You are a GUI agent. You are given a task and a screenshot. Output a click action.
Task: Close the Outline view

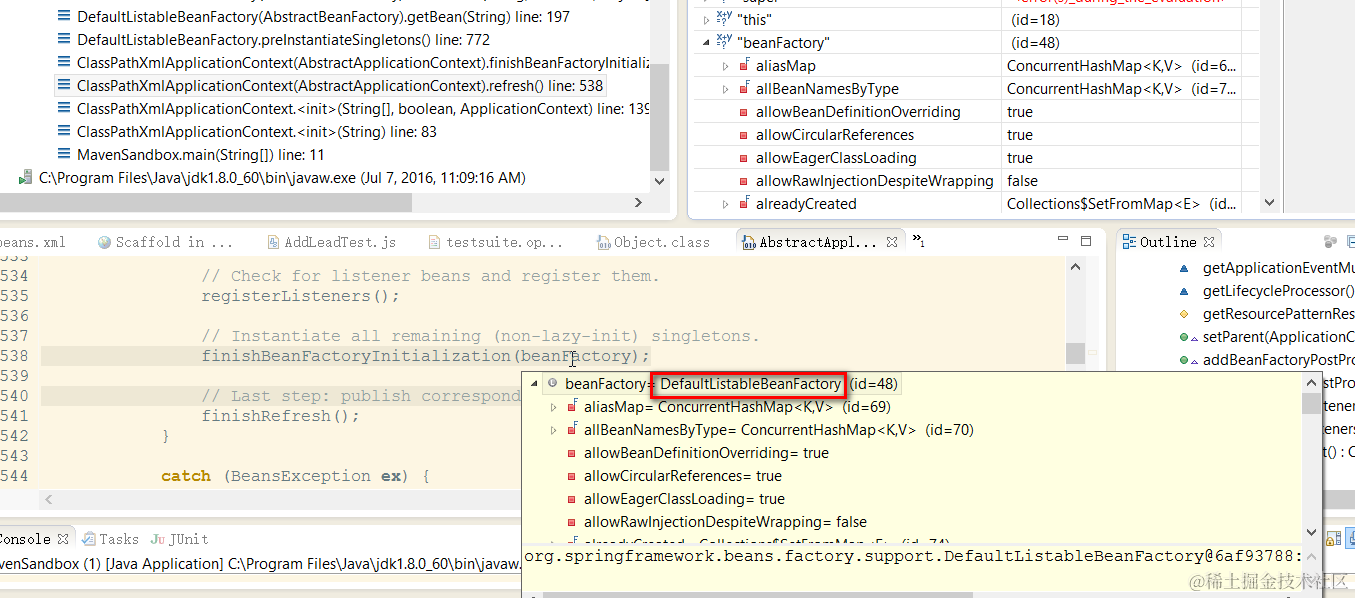click(1209, 242)
